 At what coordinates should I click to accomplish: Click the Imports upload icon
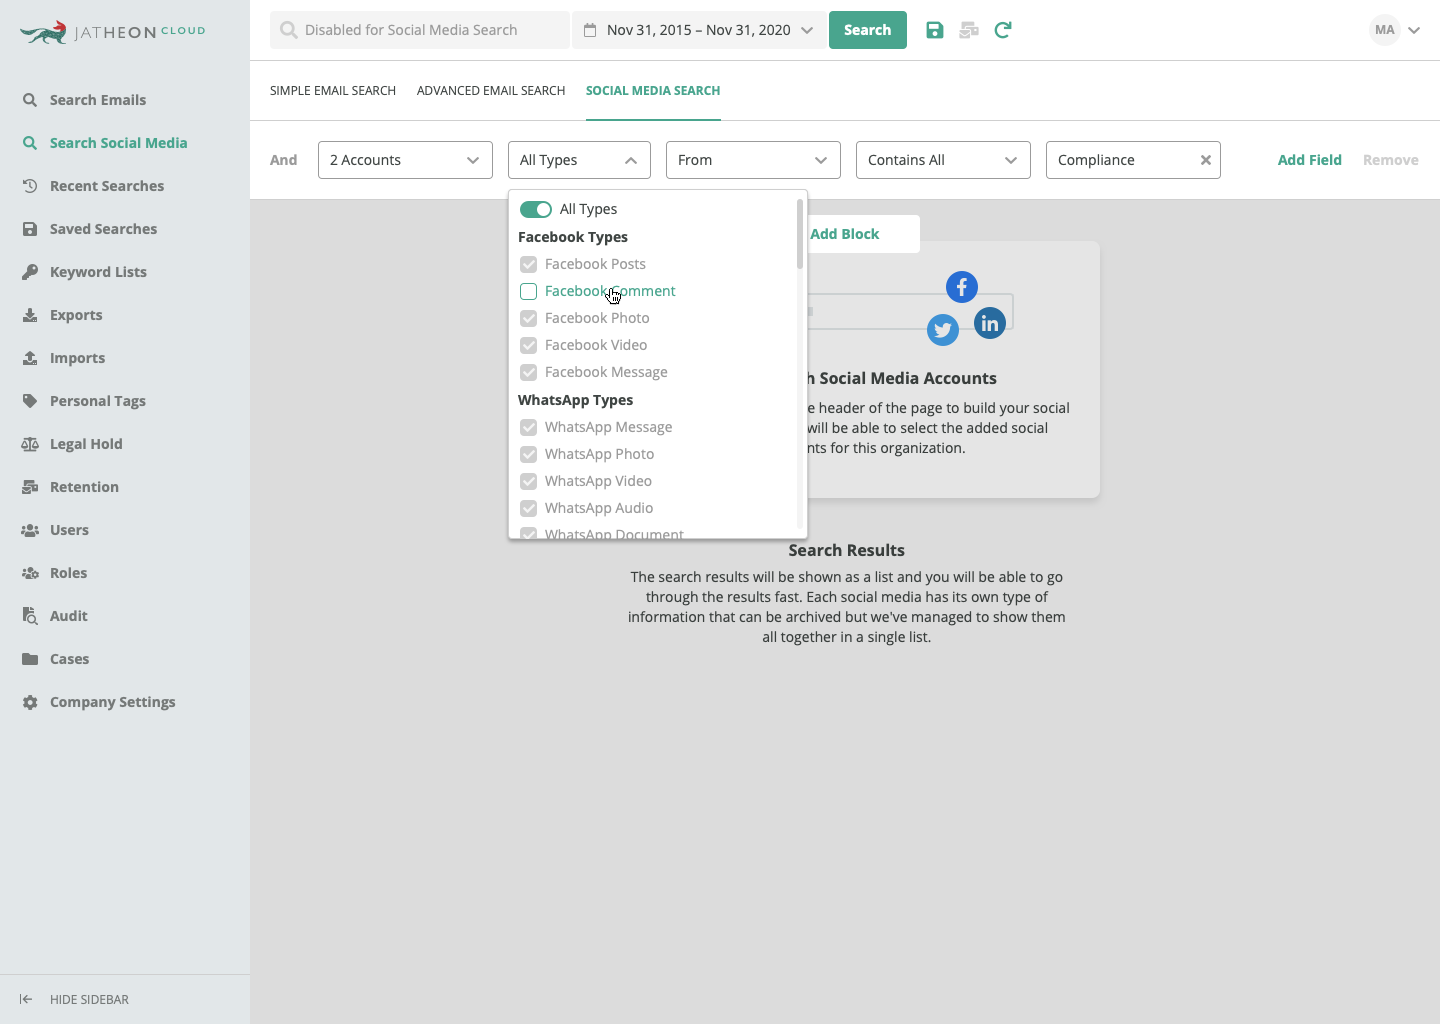pyautogui.click(x=30, y=358)
